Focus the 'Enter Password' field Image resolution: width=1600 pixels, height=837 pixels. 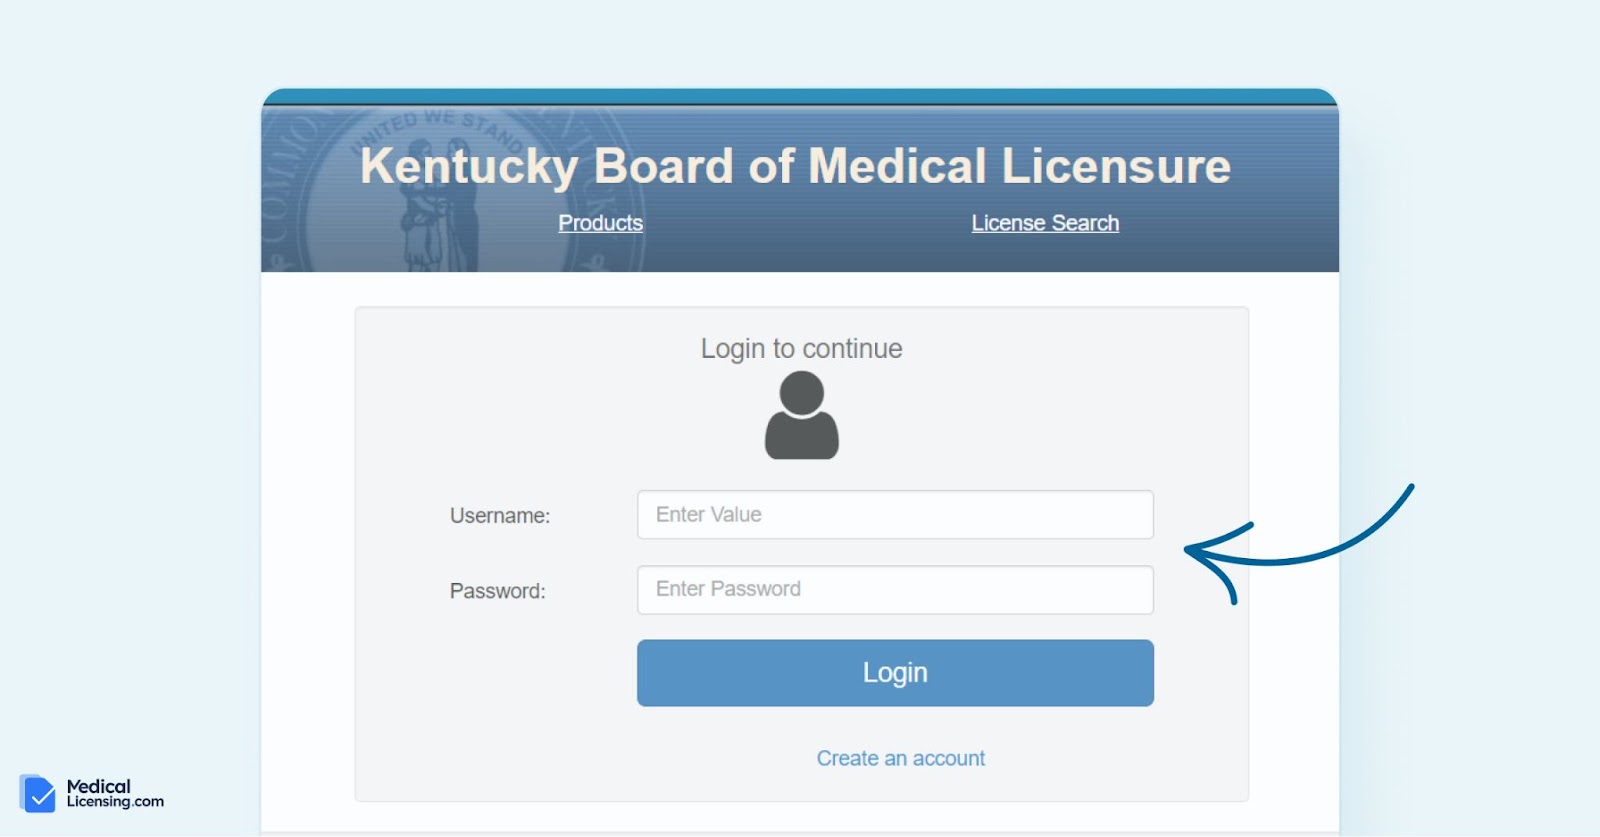(895, 590)
